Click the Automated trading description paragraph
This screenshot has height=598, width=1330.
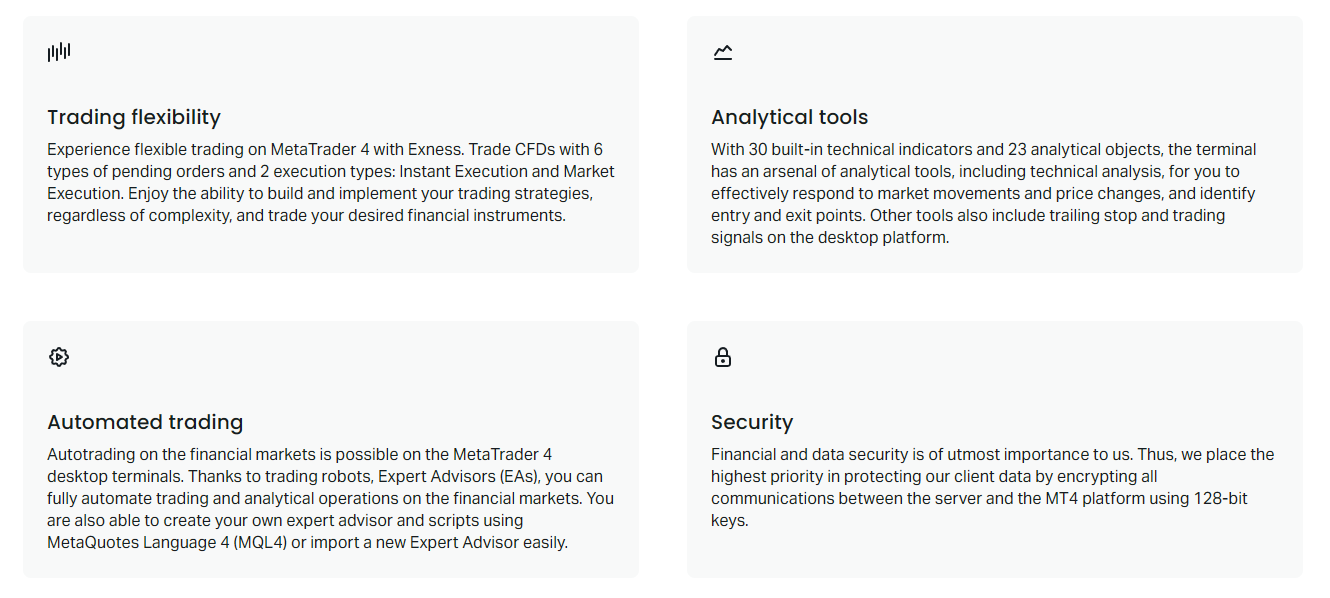tap(330, 498)
